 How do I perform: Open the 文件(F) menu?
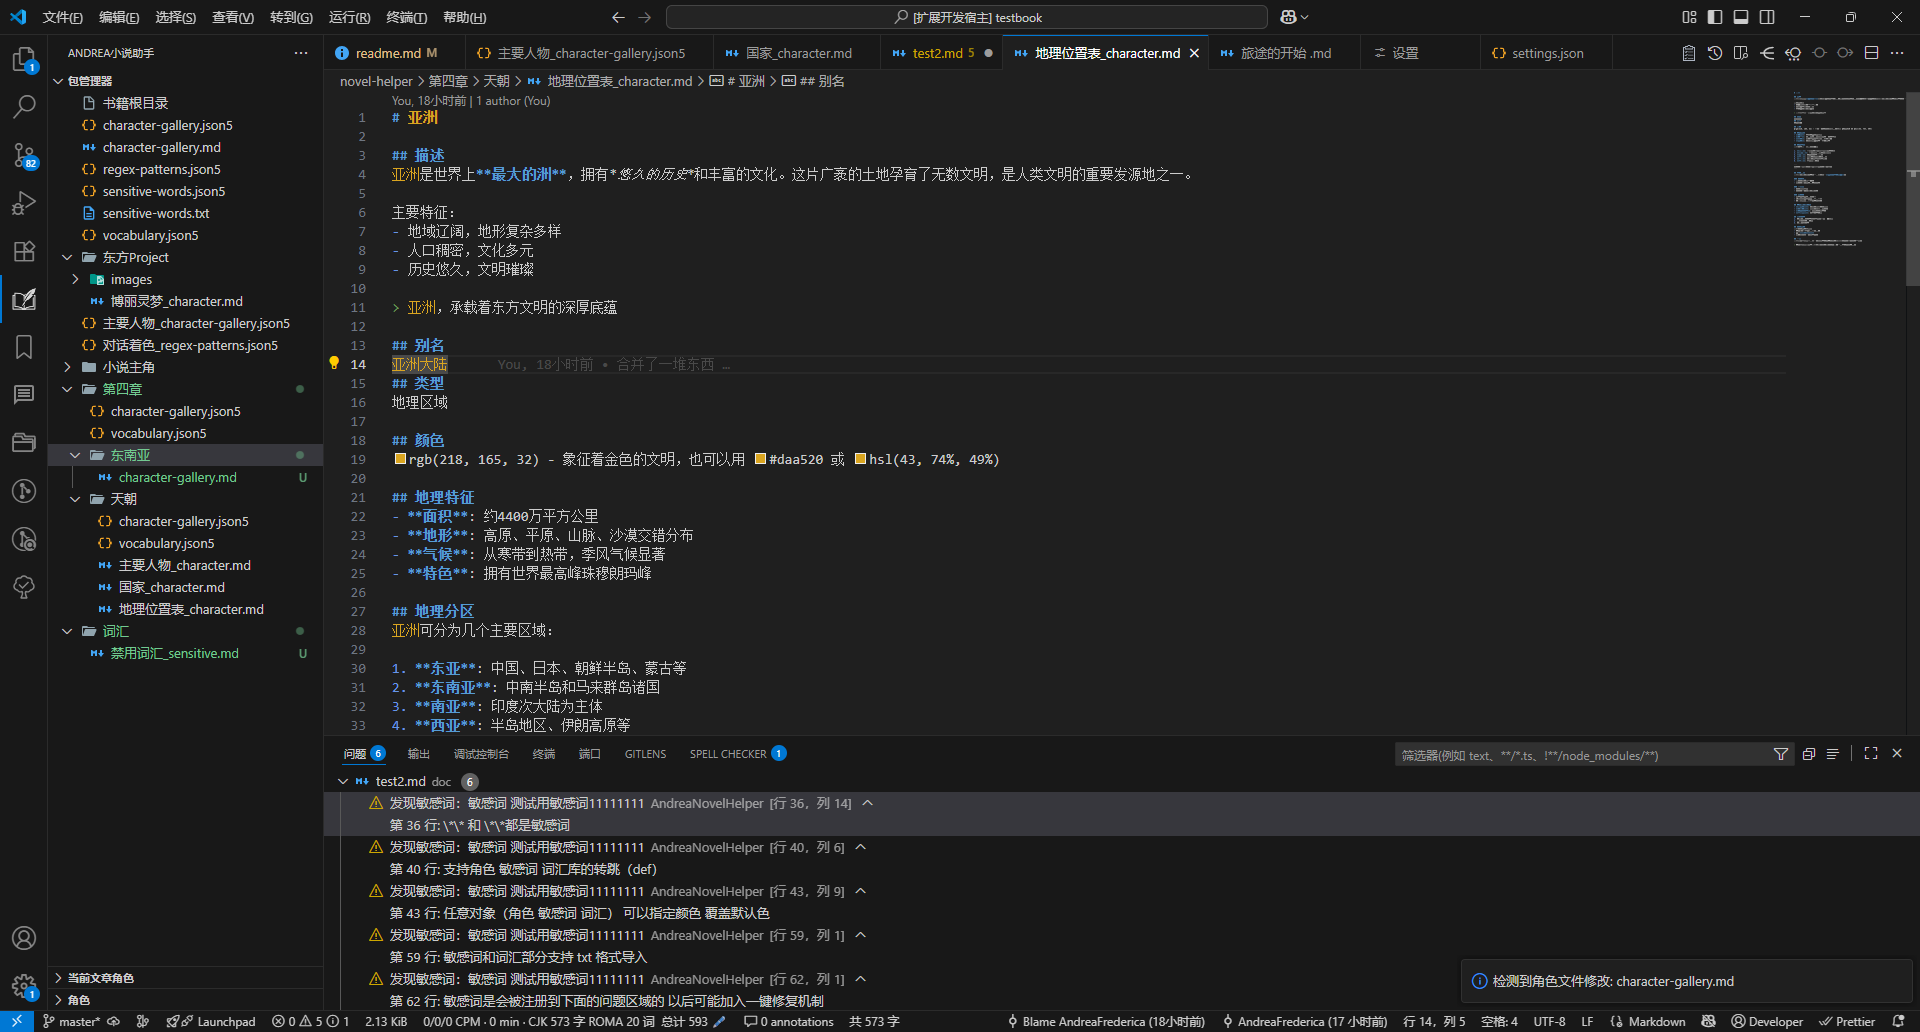coord(62,17)
